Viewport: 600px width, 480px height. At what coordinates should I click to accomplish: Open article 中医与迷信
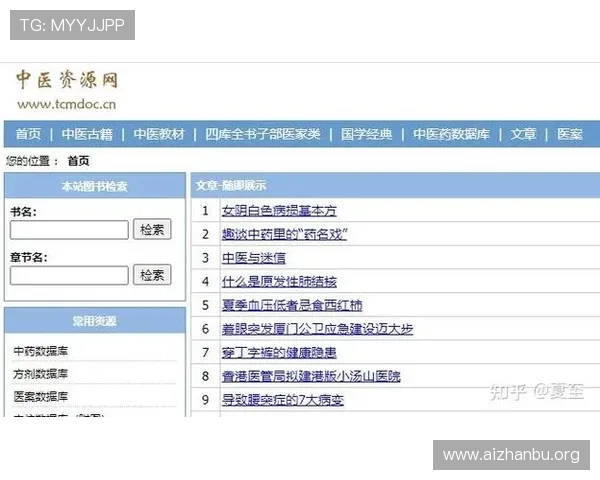(x=254, y=258)
